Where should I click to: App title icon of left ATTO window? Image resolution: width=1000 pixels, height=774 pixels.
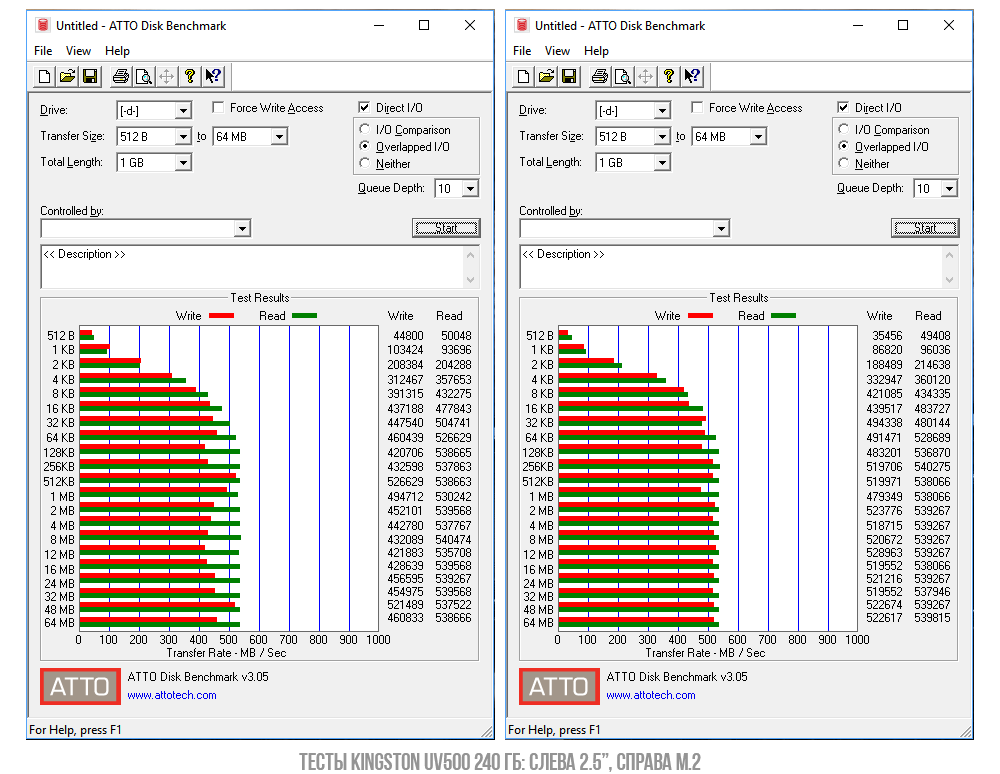pos(43,26)
